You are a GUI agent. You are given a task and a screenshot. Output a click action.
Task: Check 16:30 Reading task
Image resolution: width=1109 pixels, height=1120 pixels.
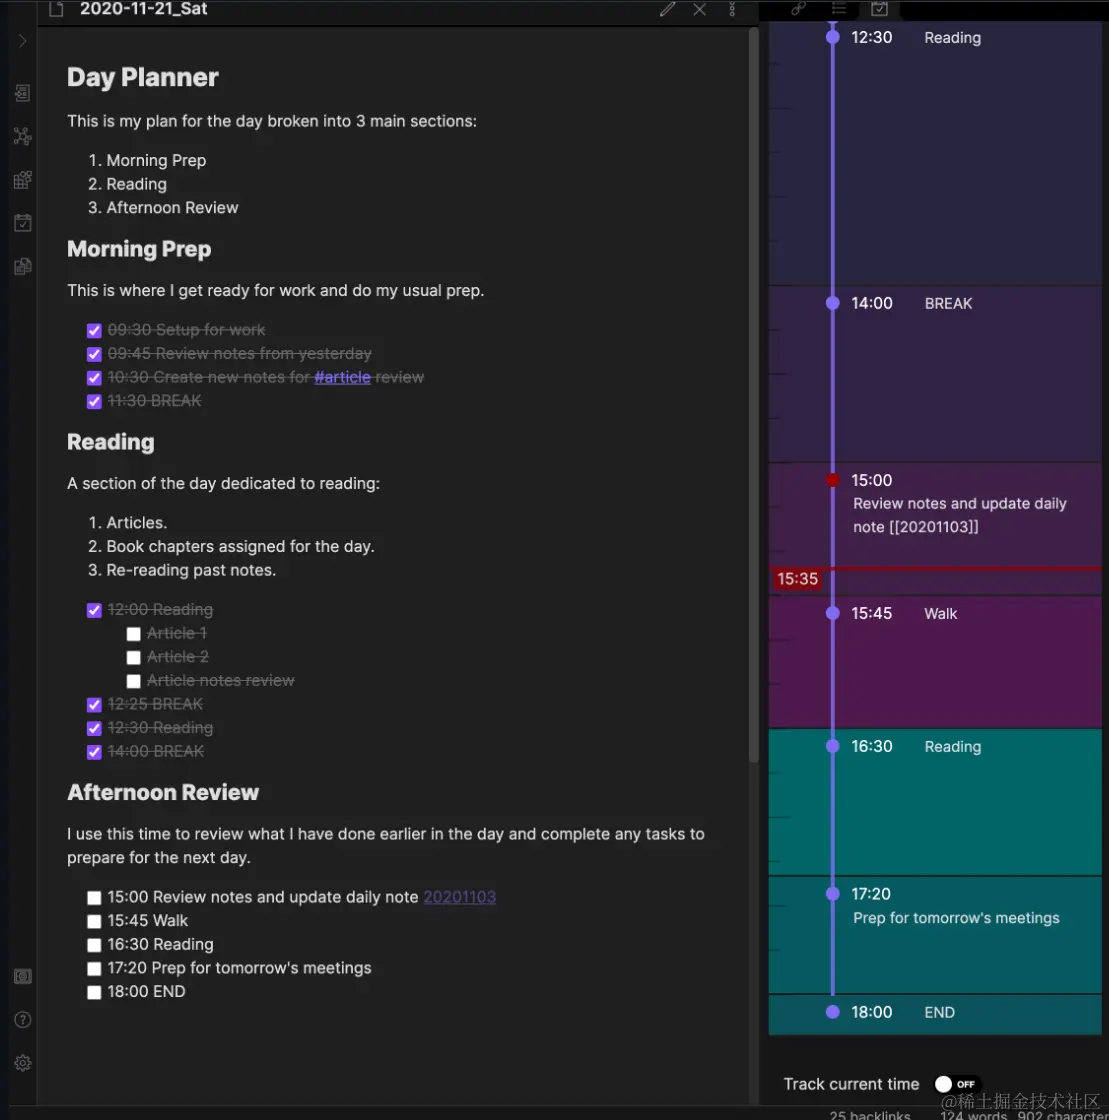pos(94,945)
